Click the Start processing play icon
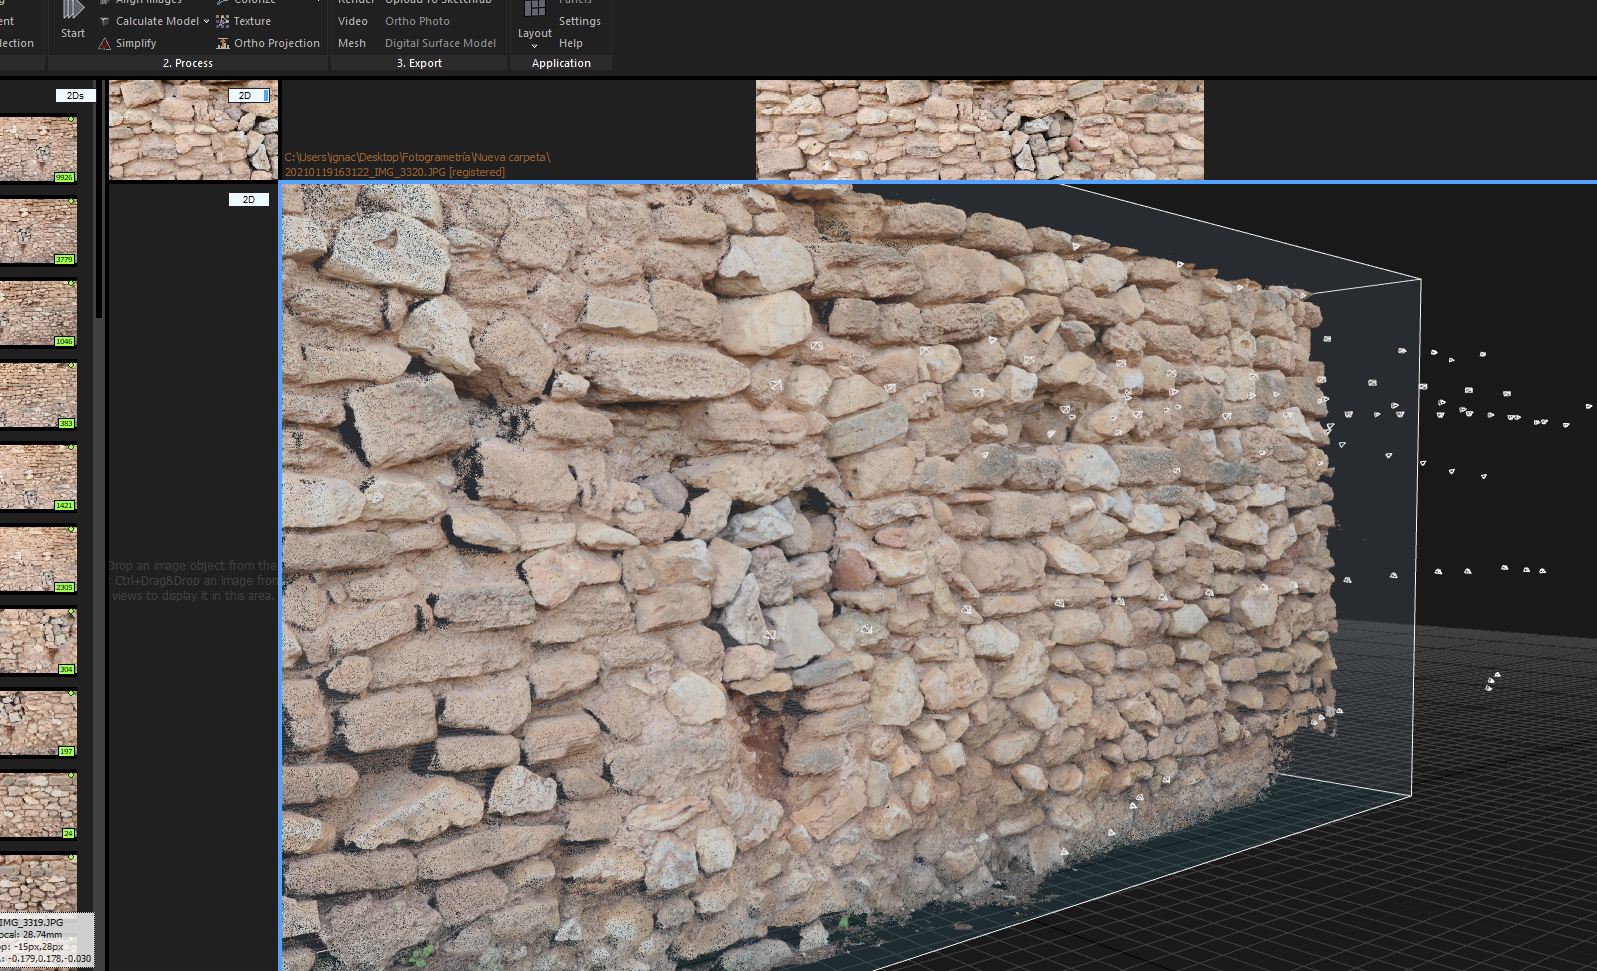The height and width of the screenshot is (971, 1597). tap(73, 9)
